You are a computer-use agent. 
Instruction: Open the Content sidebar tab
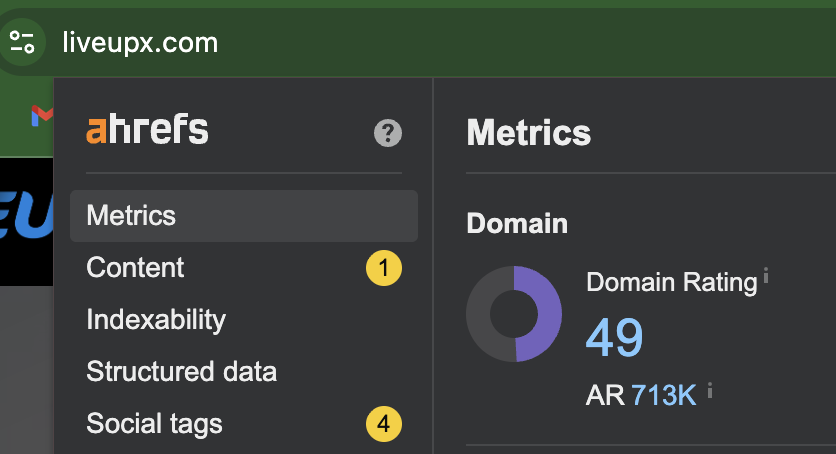[x=244, y=267]
